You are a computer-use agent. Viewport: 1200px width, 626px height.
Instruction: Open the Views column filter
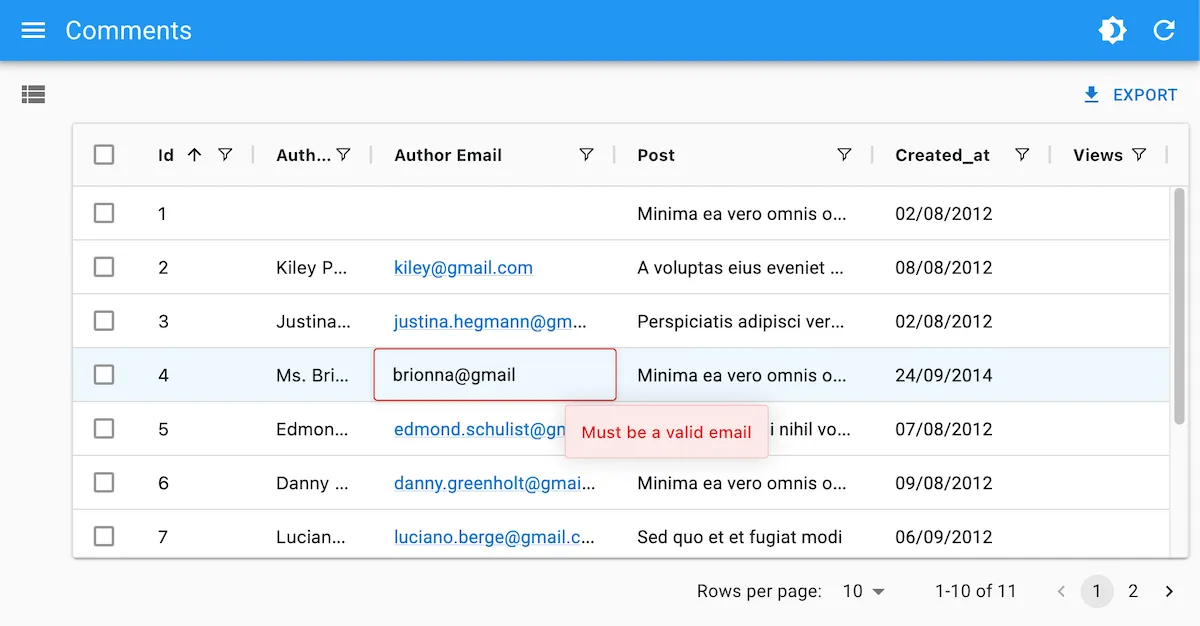[1139, 155]
